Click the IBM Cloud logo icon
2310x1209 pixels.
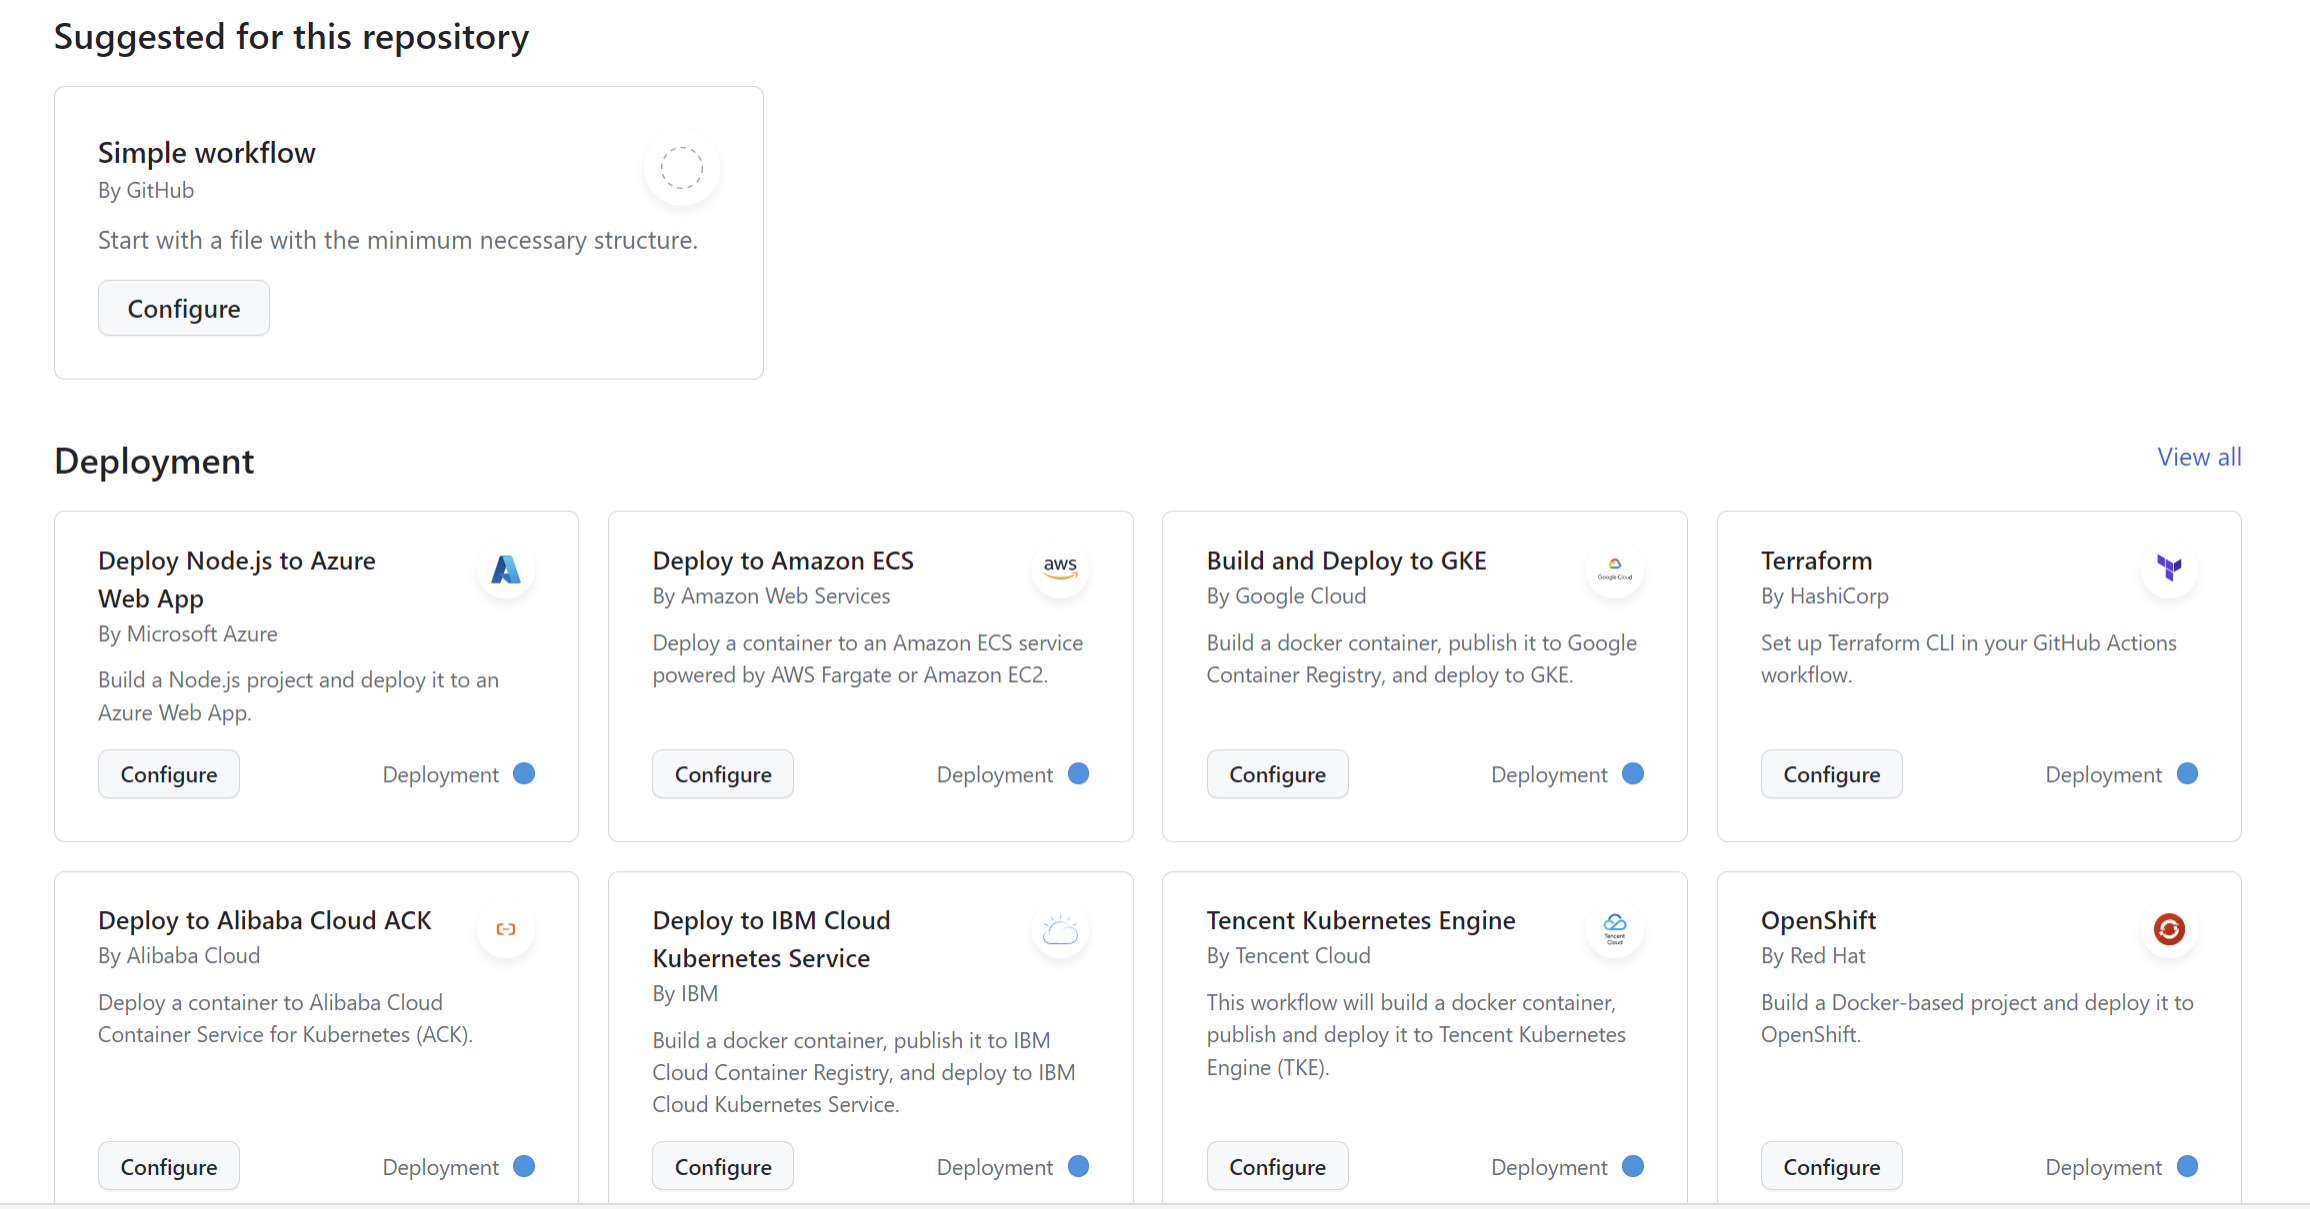pyautogui.click(x=1060, y=931)
